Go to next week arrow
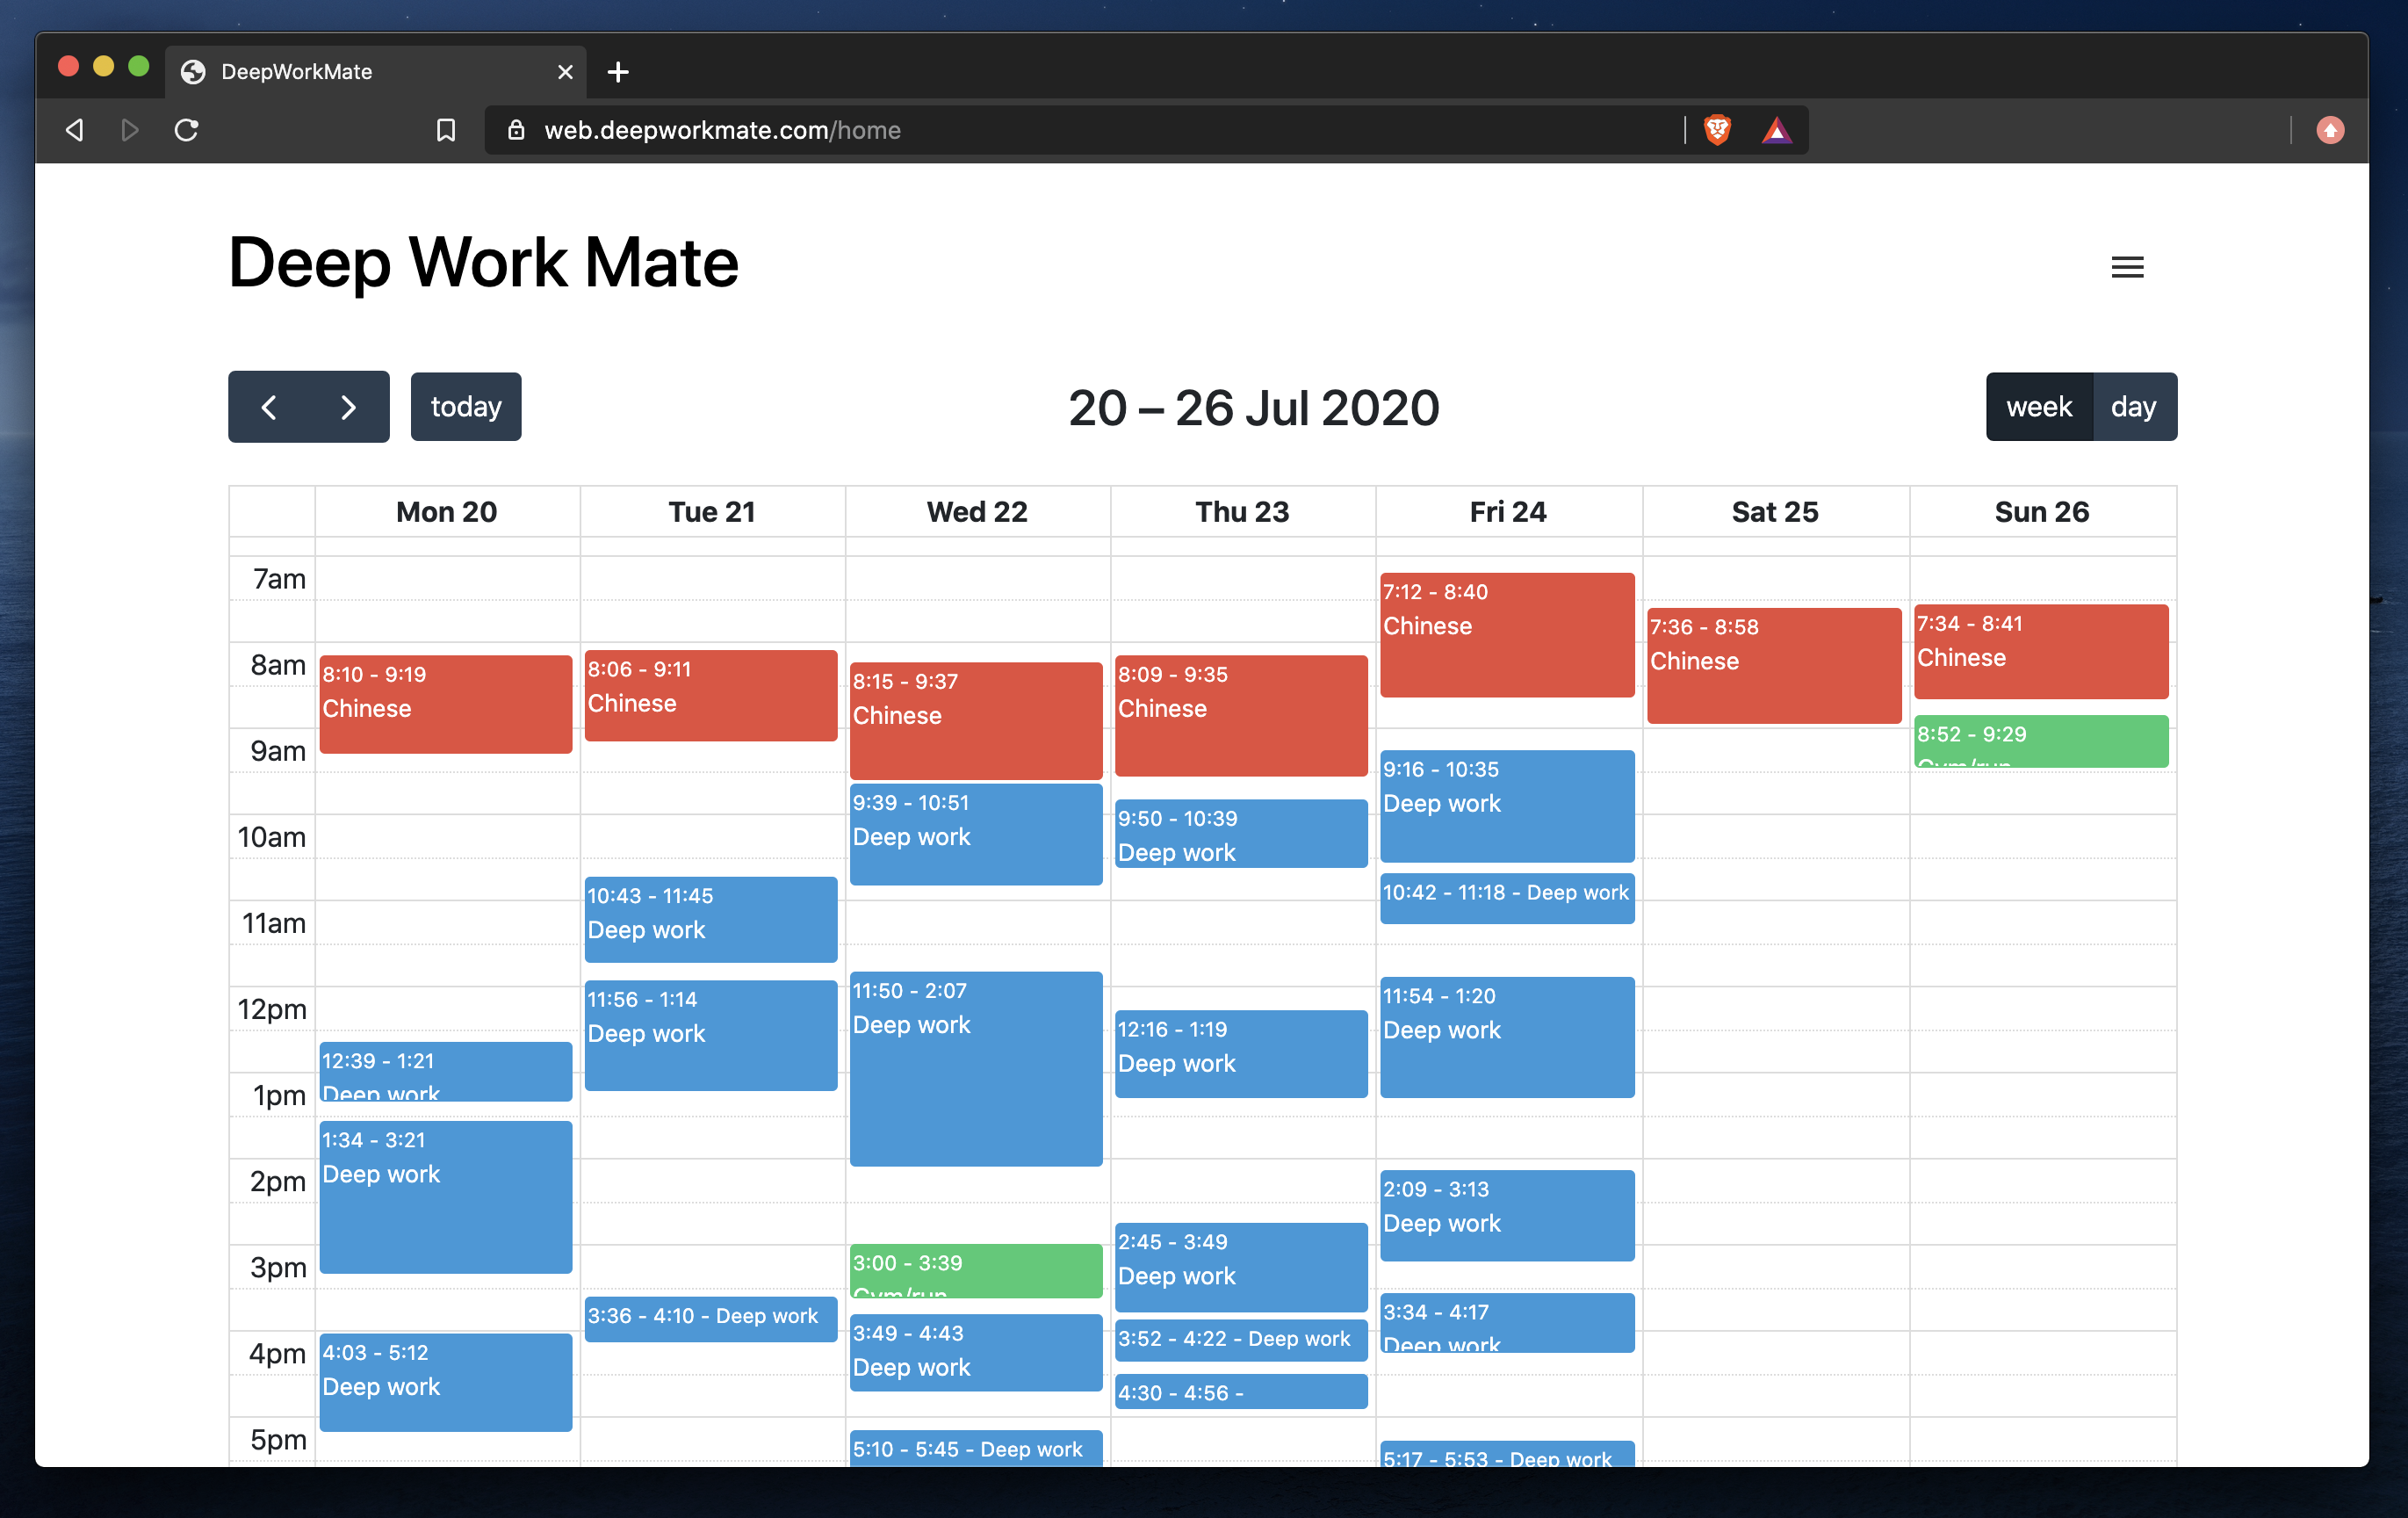The image size is (2408, 1518). click(x=348, y=407)
